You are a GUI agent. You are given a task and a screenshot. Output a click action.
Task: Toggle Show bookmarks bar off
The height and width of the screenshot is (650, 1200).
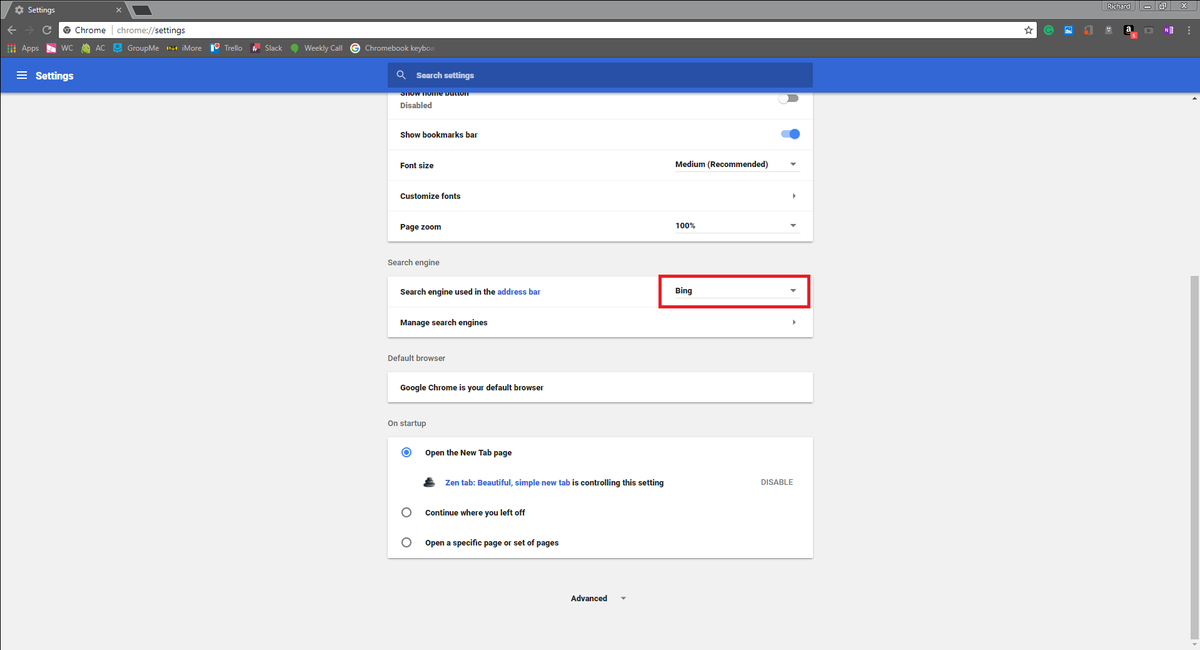pyautogui.click(x=790, y=134)
